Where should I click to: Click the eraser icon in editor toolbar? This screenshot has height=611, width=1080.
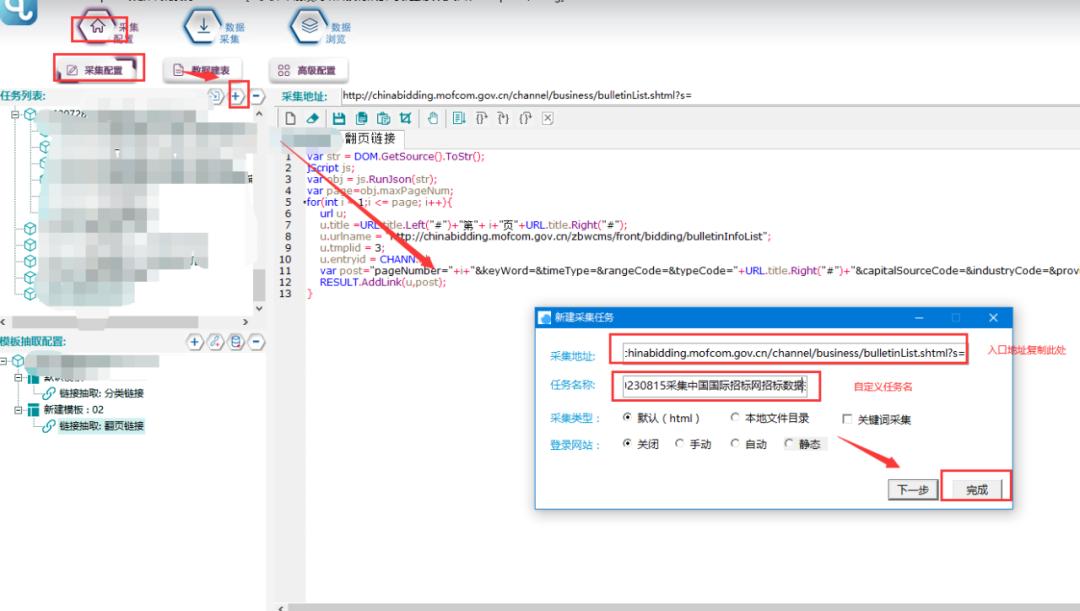coord(312,118)
